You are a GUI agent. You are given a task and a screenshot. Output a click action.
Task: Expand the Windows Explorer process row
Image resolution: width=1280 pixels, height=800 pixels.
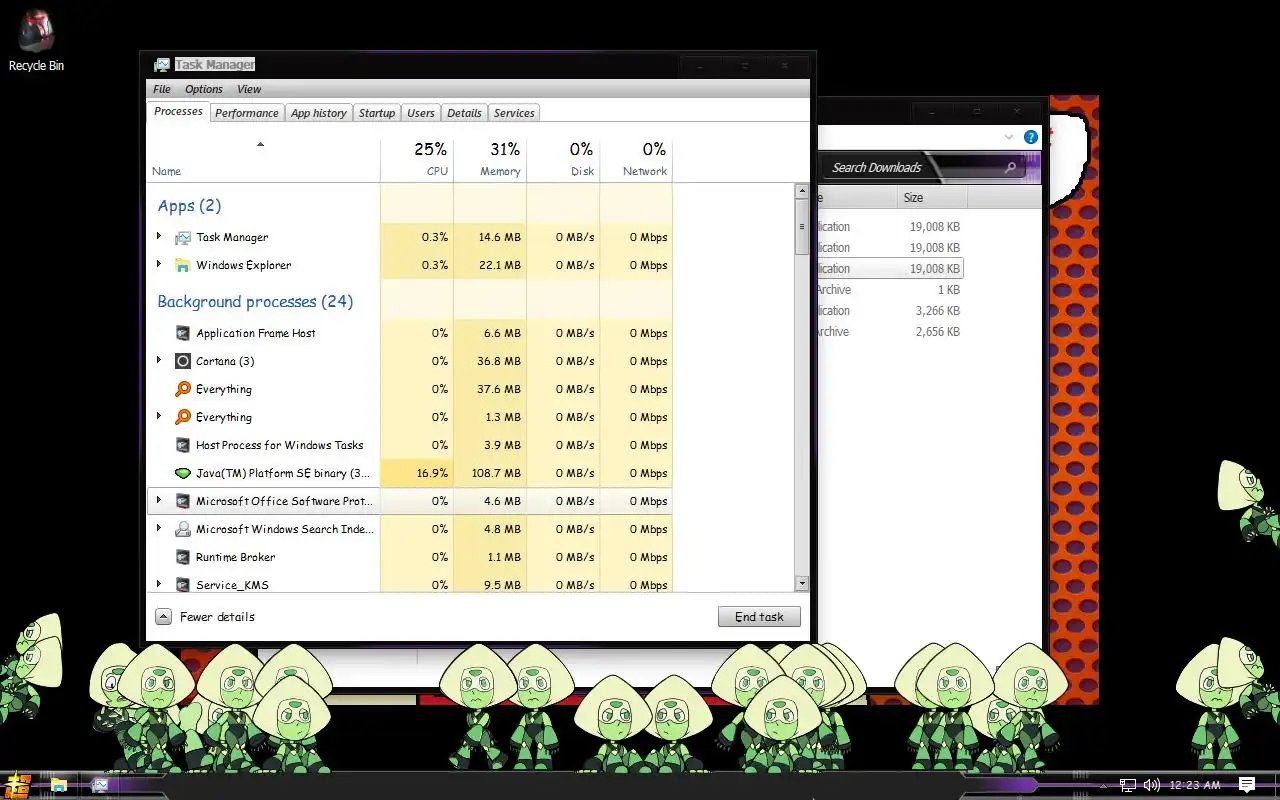[x=159, y=265]
